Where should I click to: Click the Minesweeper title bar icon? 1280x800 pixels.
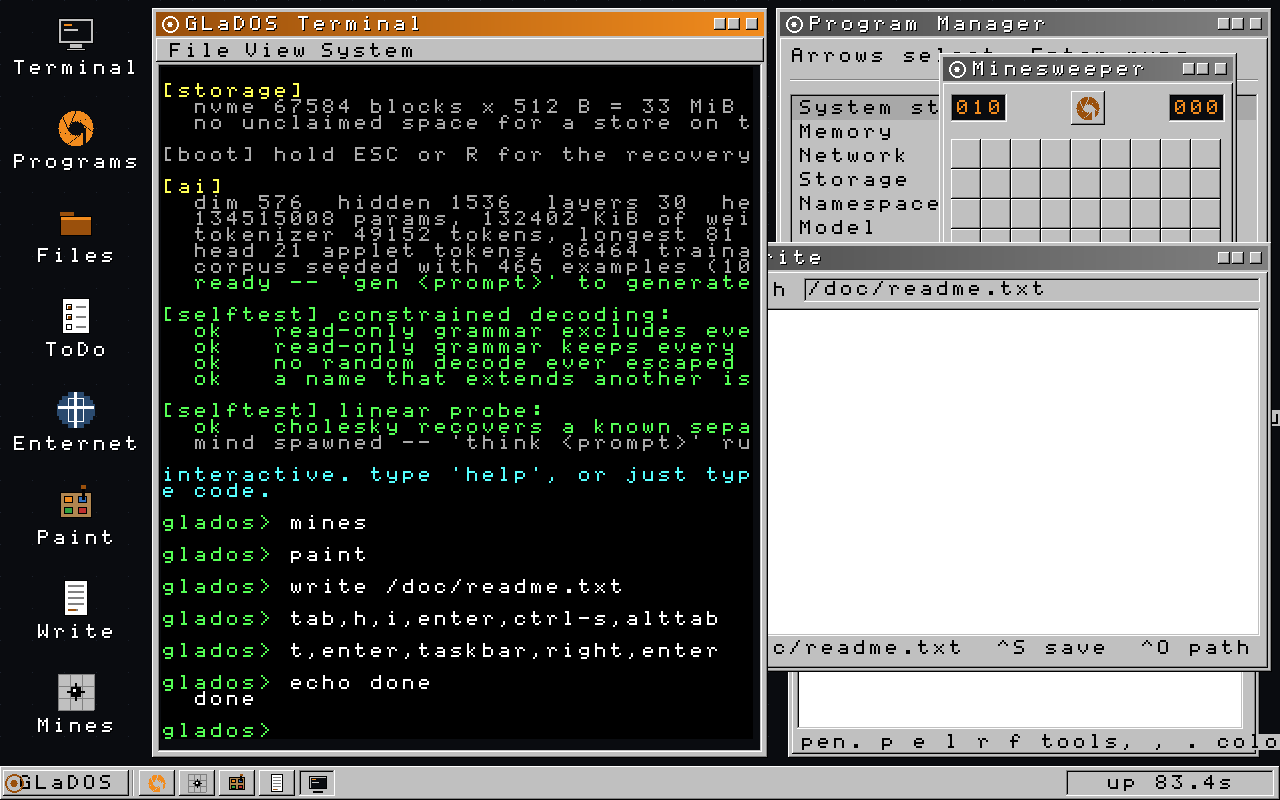958,68
